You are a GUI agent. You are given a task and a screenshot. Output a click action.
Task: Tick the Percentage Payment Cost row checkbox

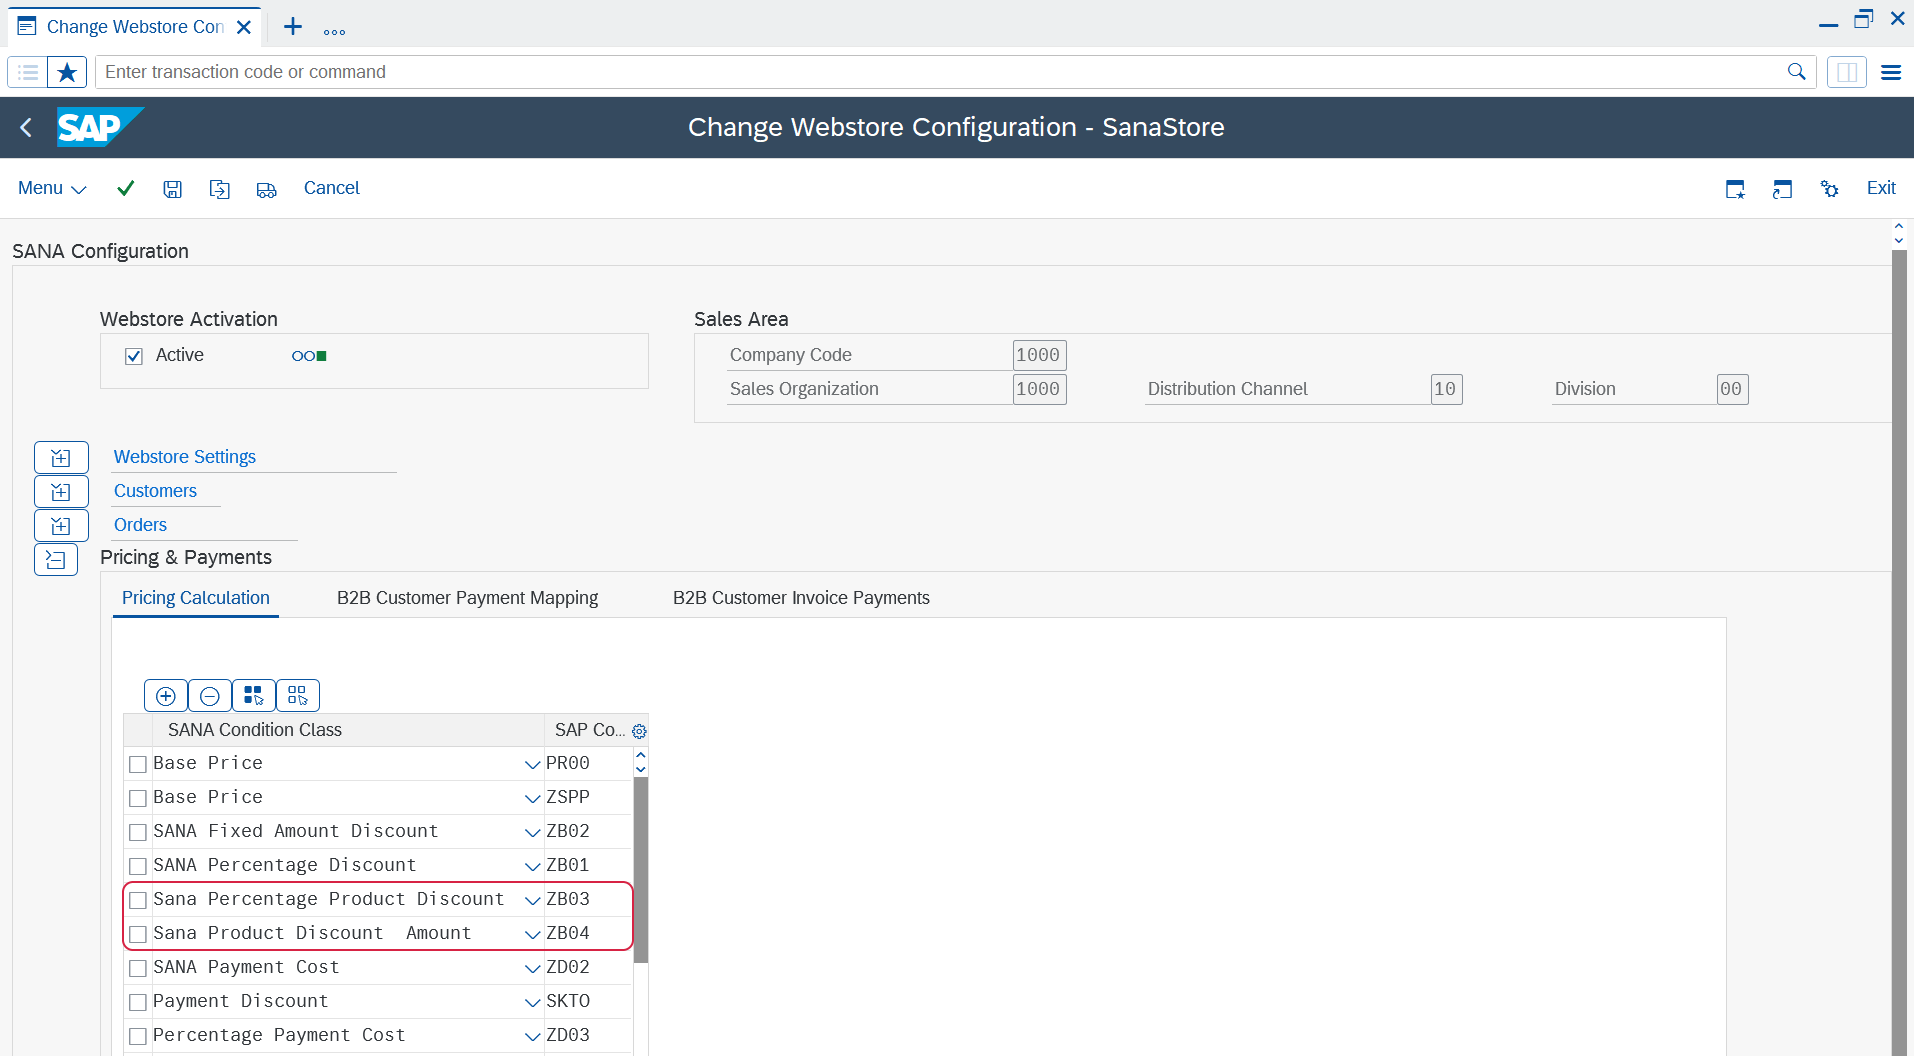(138, 1036)
